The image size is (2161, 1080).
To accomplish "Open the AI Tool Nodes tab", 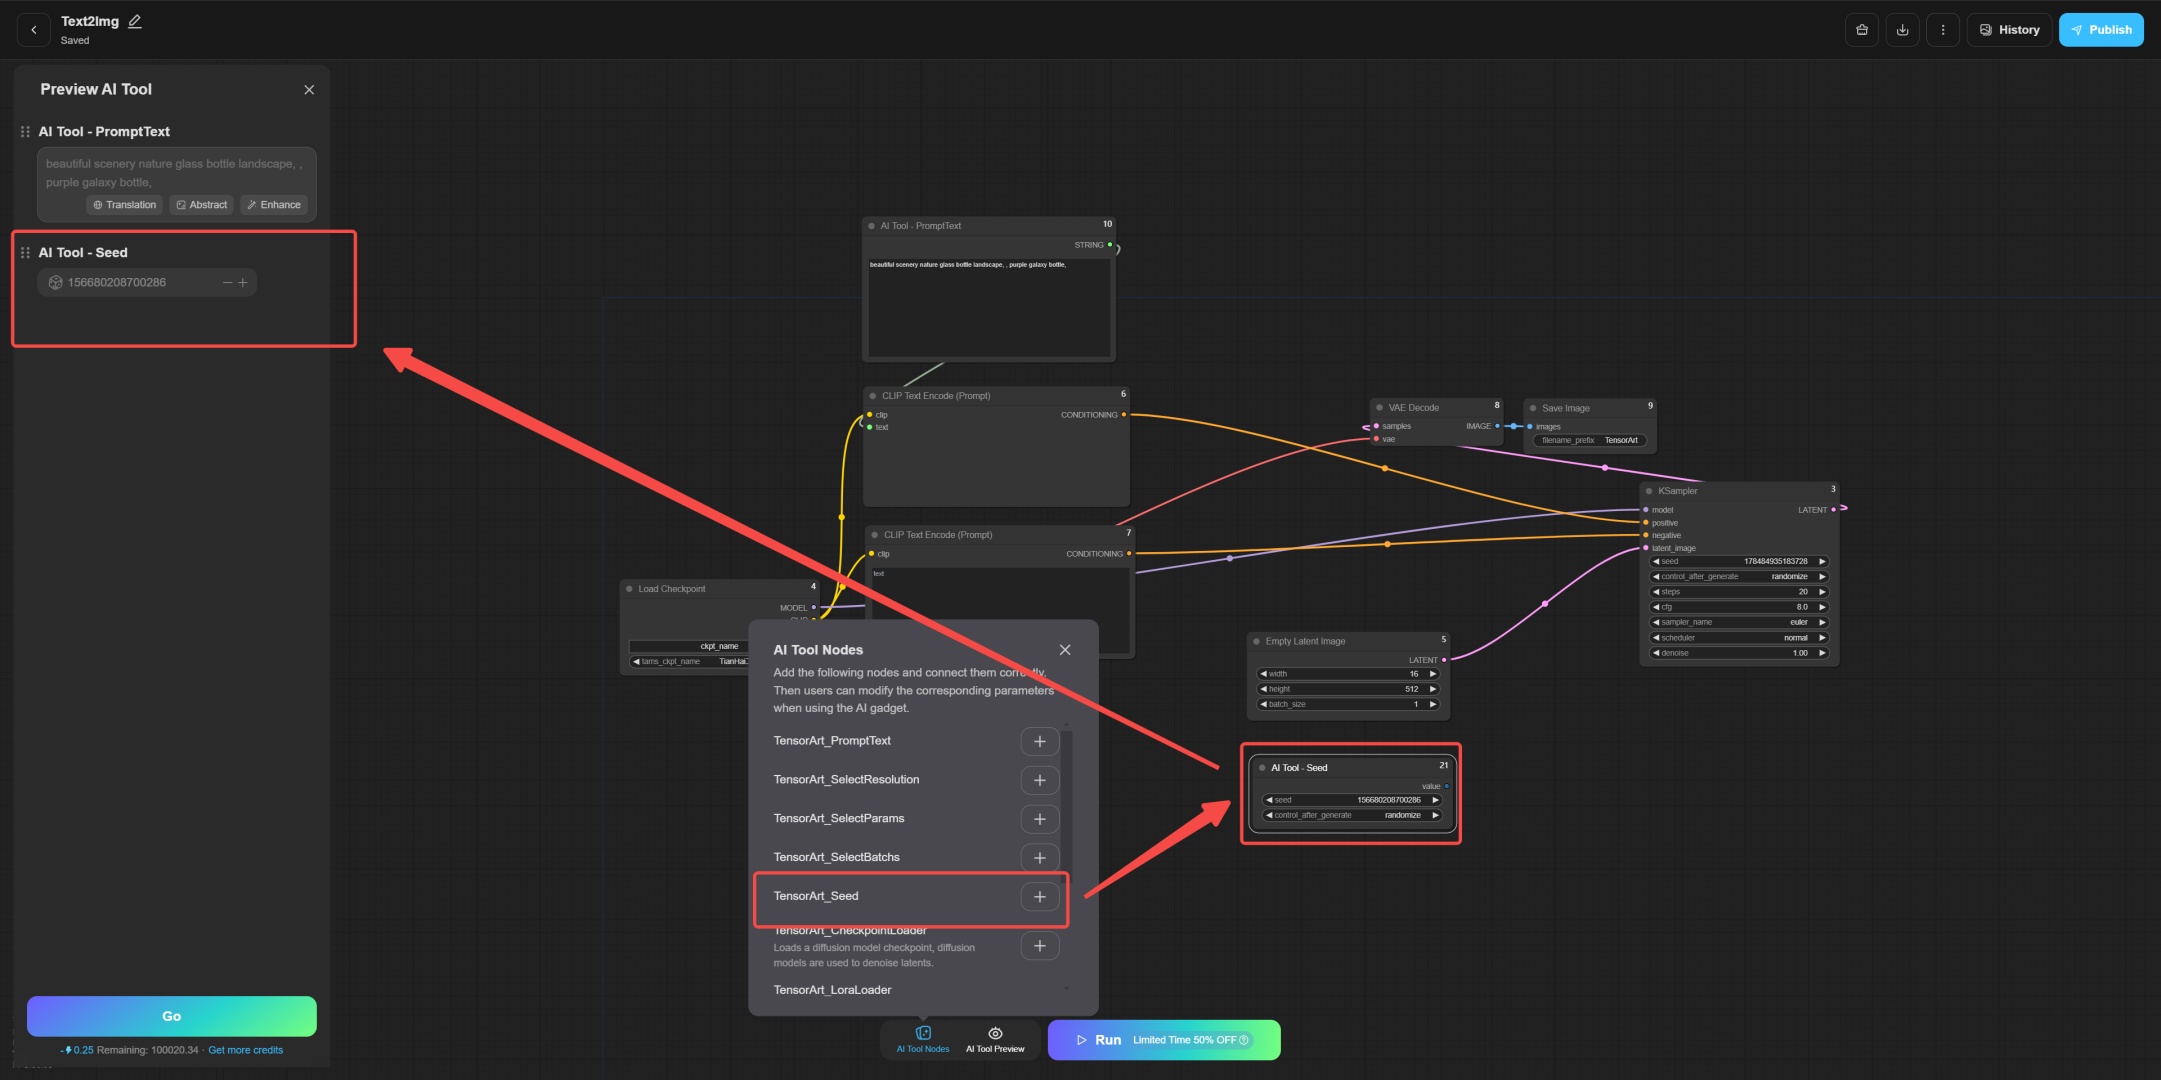I will tap(922, 1039).
